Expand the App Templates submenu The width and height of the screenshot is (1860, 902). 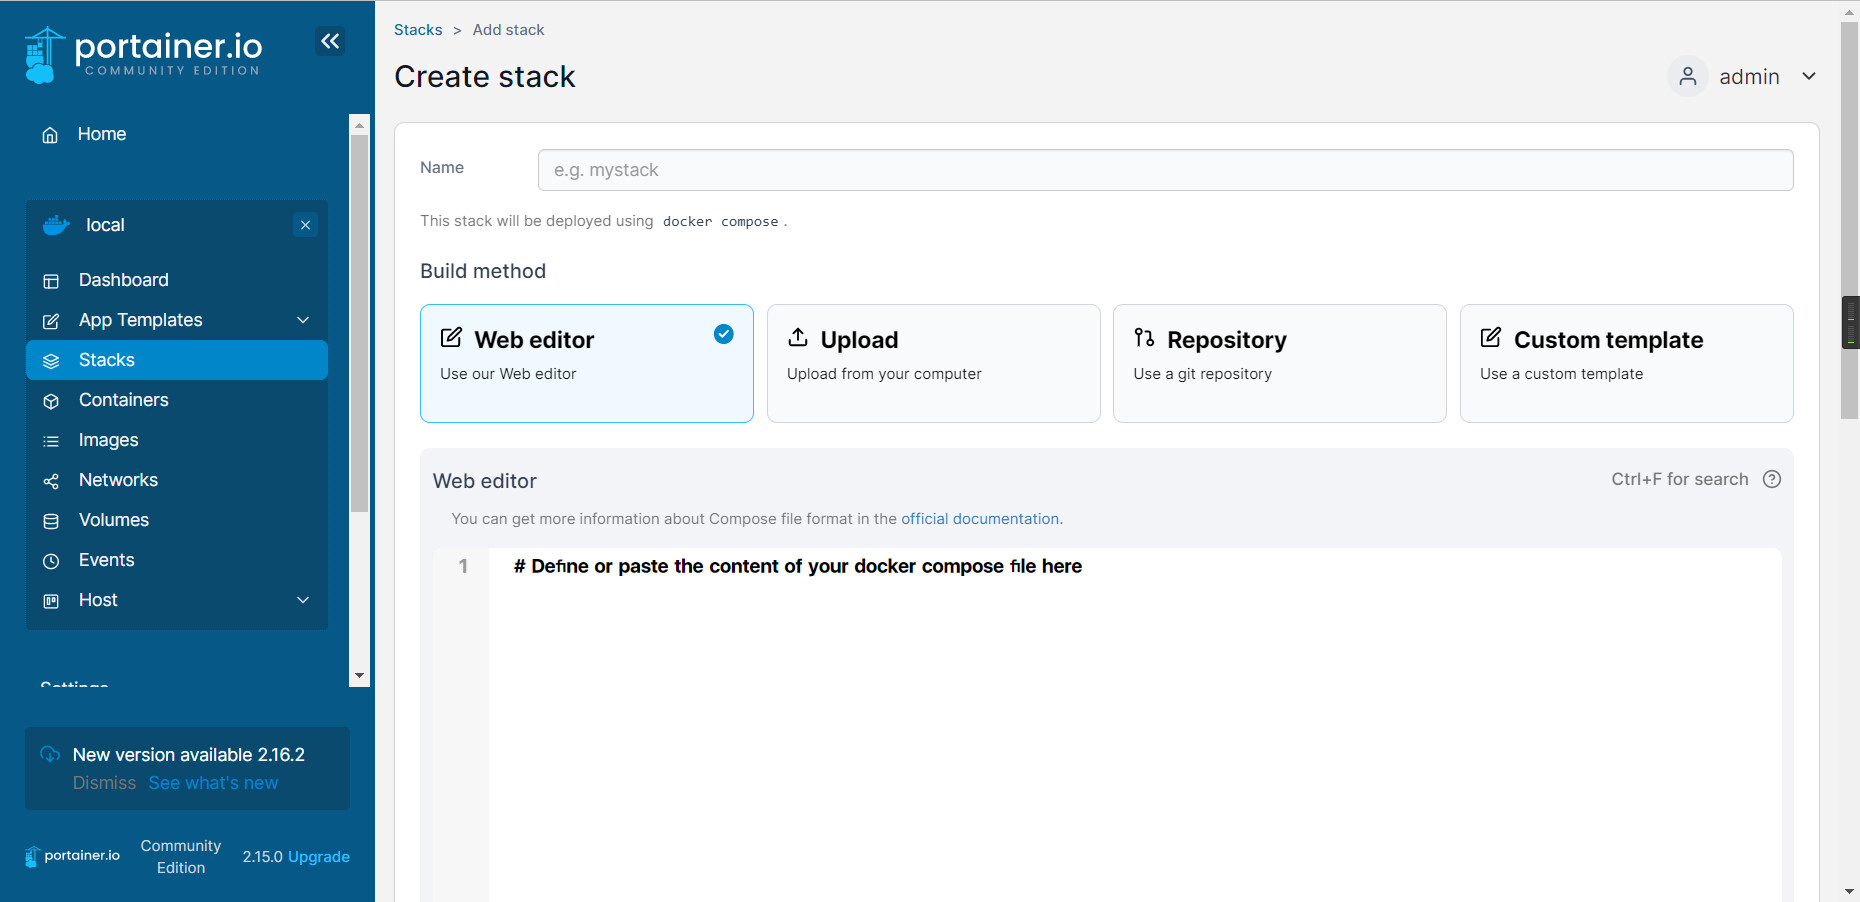tap(303, 320)
